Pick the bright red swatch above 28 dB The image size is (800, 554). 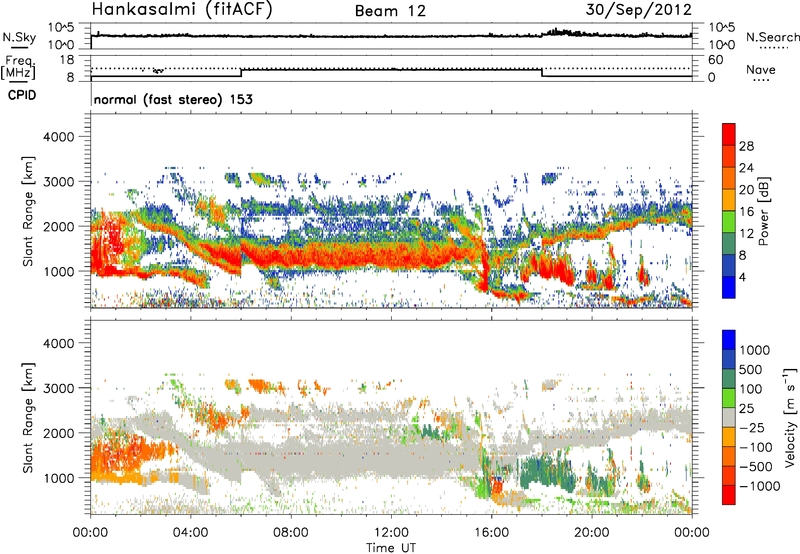(x=729, y=134)
